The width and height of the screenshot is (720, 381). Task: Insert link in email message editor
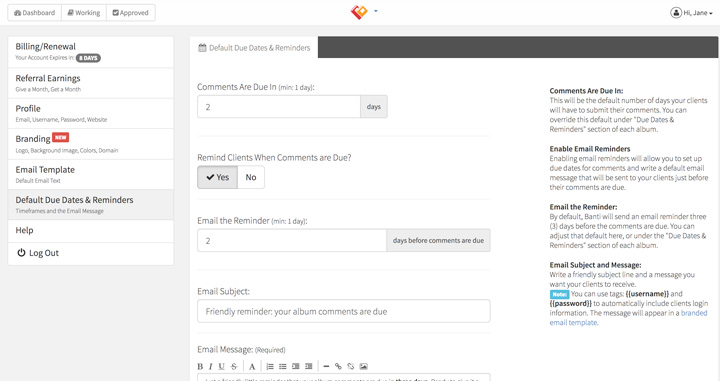[338, 366]
